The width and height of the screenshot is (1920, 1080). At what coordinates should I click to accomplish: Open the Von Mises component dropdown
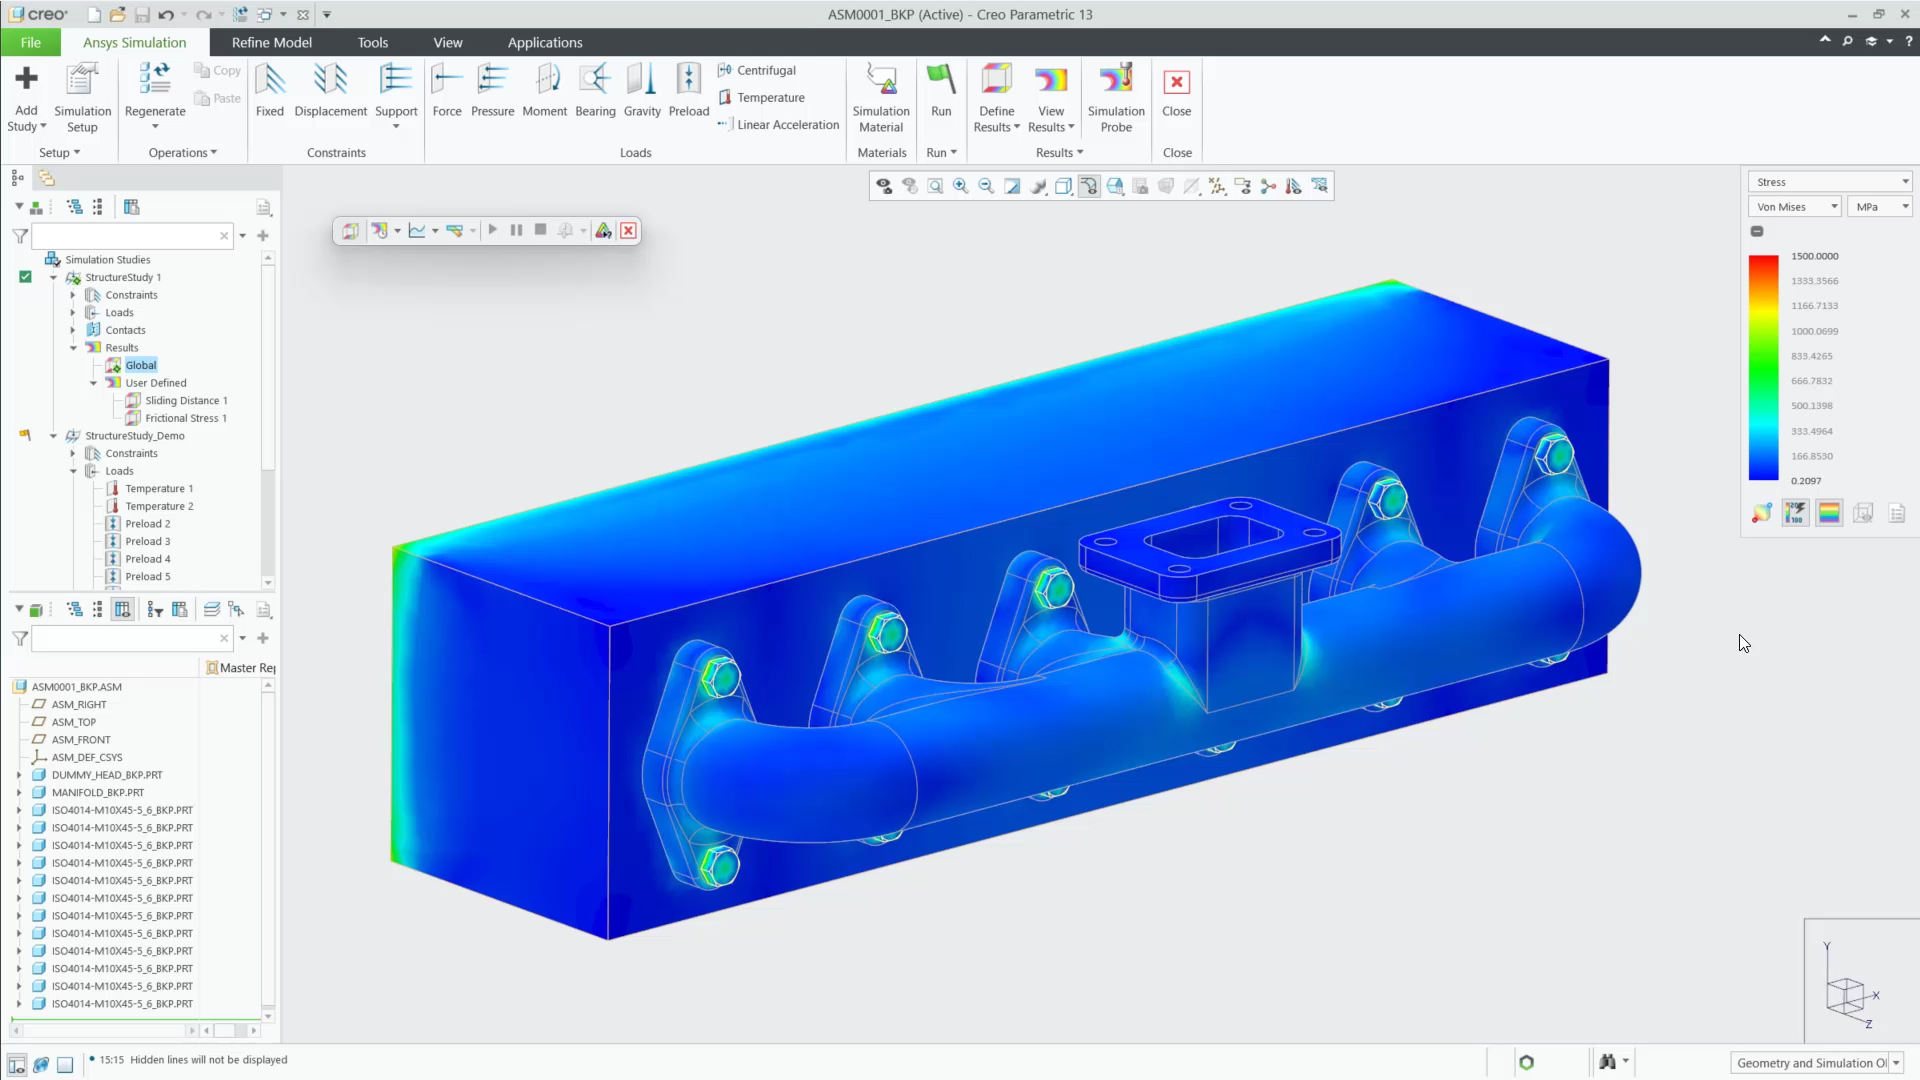click(1795, 207)
